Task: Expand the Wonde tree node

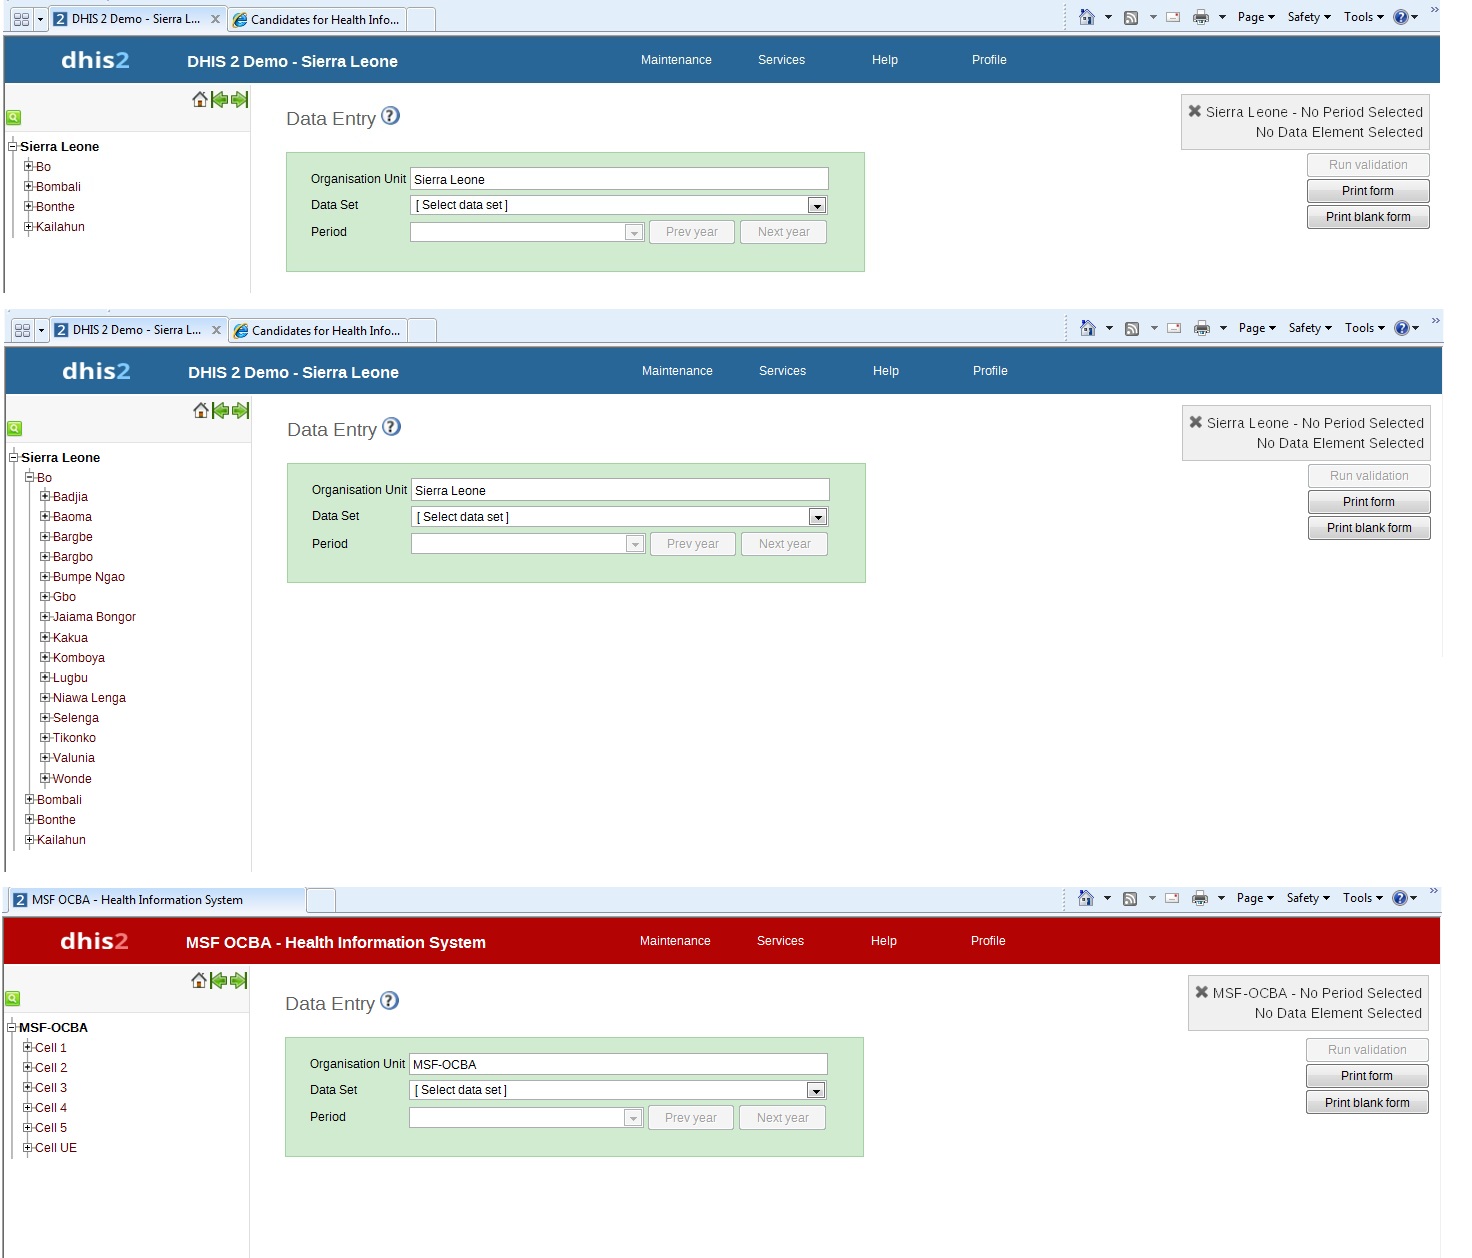Action: coord(45,778)
